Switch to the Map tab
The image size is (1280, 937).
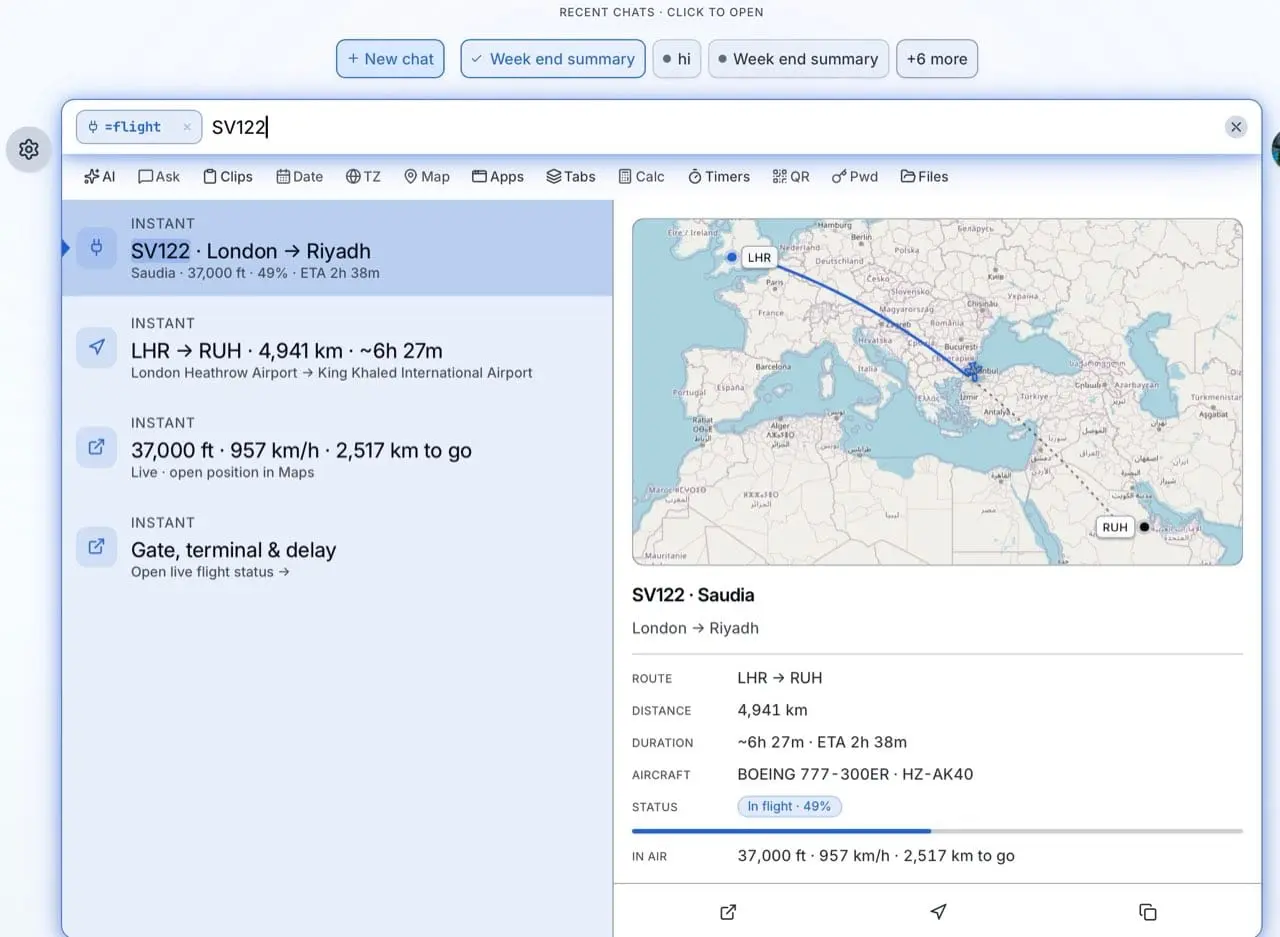427,176
